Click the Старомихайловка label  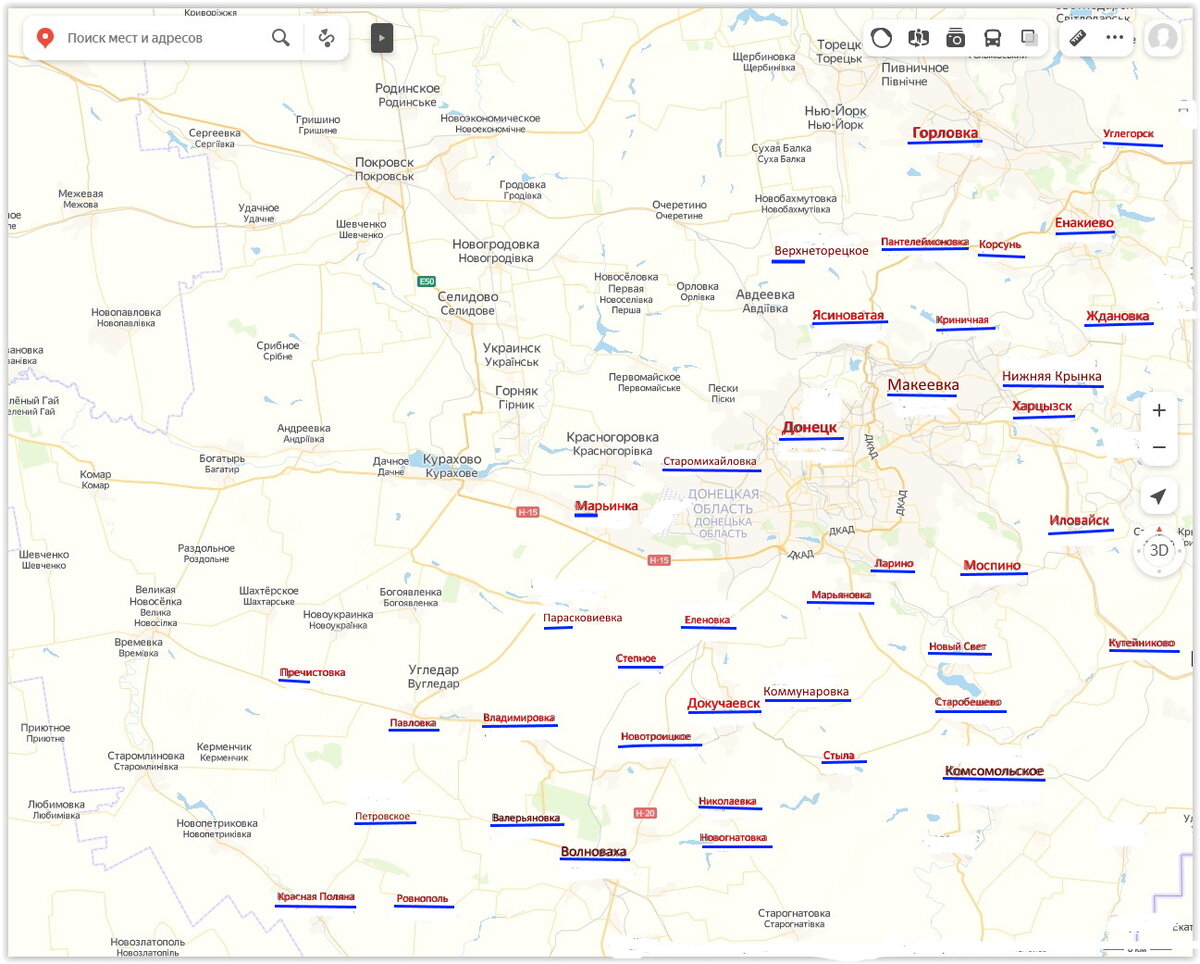pos(710,461)
